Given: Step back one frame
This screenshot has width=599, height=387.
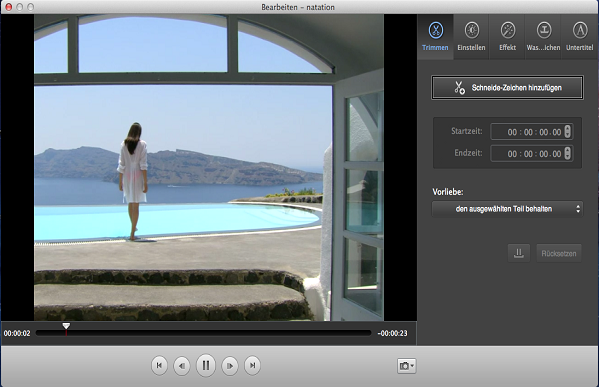Looking at the screenshot, I should click(182, 366).
